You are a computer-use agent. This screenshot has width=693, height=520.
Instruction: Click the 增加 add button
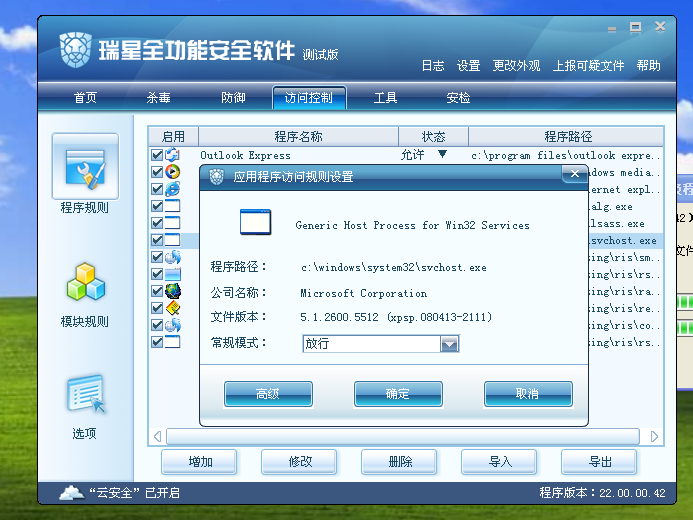(x=199, y=462)
